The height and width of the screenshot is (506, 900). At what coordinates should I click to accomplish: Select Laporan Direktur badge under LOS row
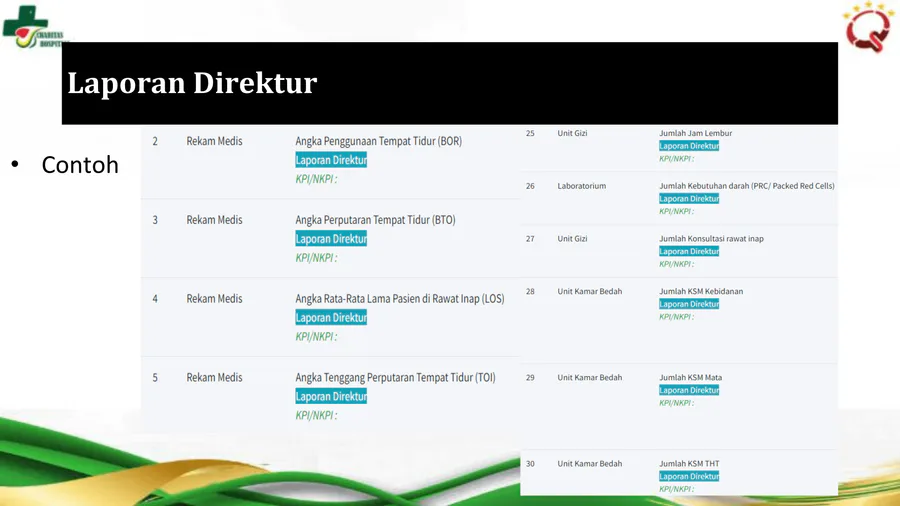[331, 318]
